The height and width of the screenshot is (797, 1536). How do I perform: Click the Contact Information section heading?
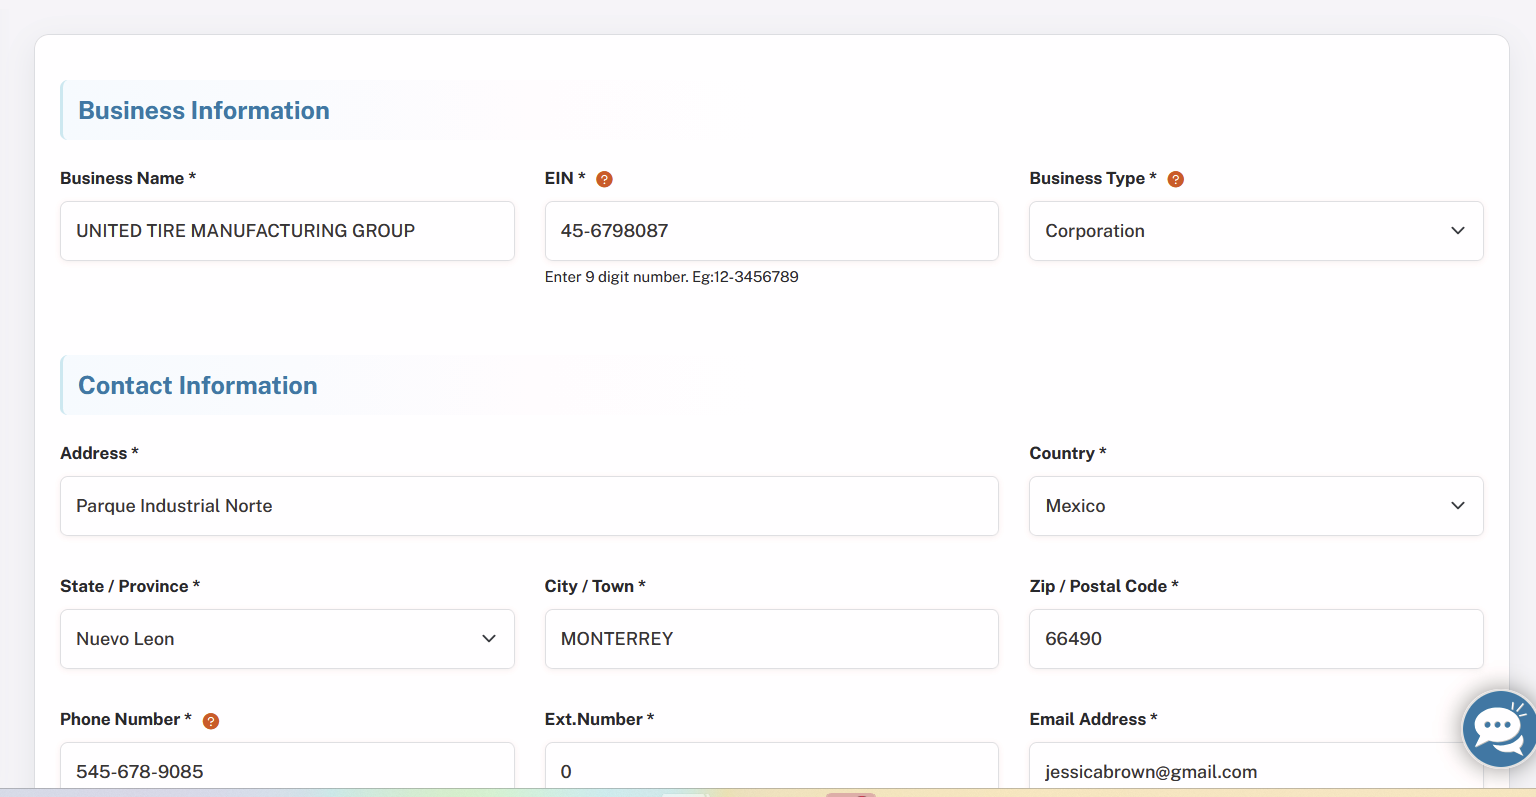click(198, 386)
